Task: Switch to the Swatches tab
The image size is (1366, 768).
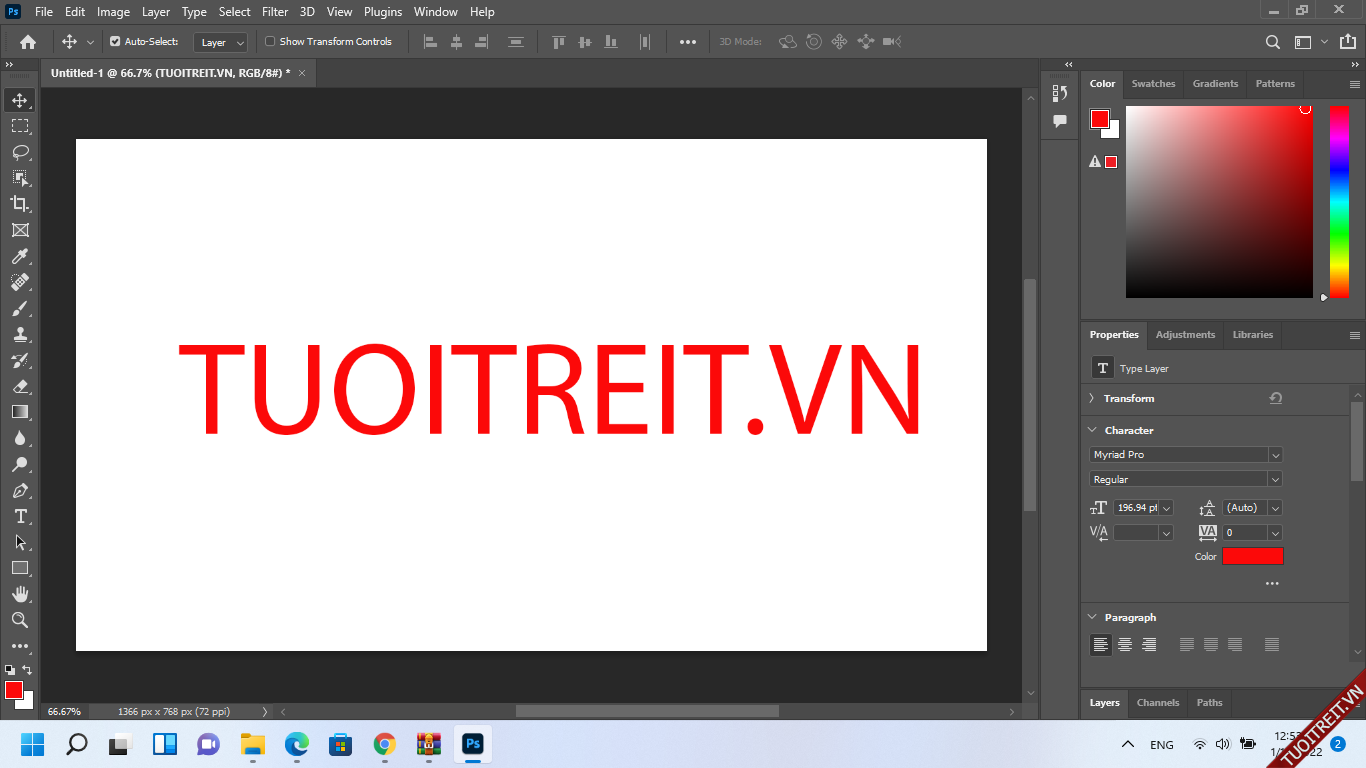Action: (1153, 84)
